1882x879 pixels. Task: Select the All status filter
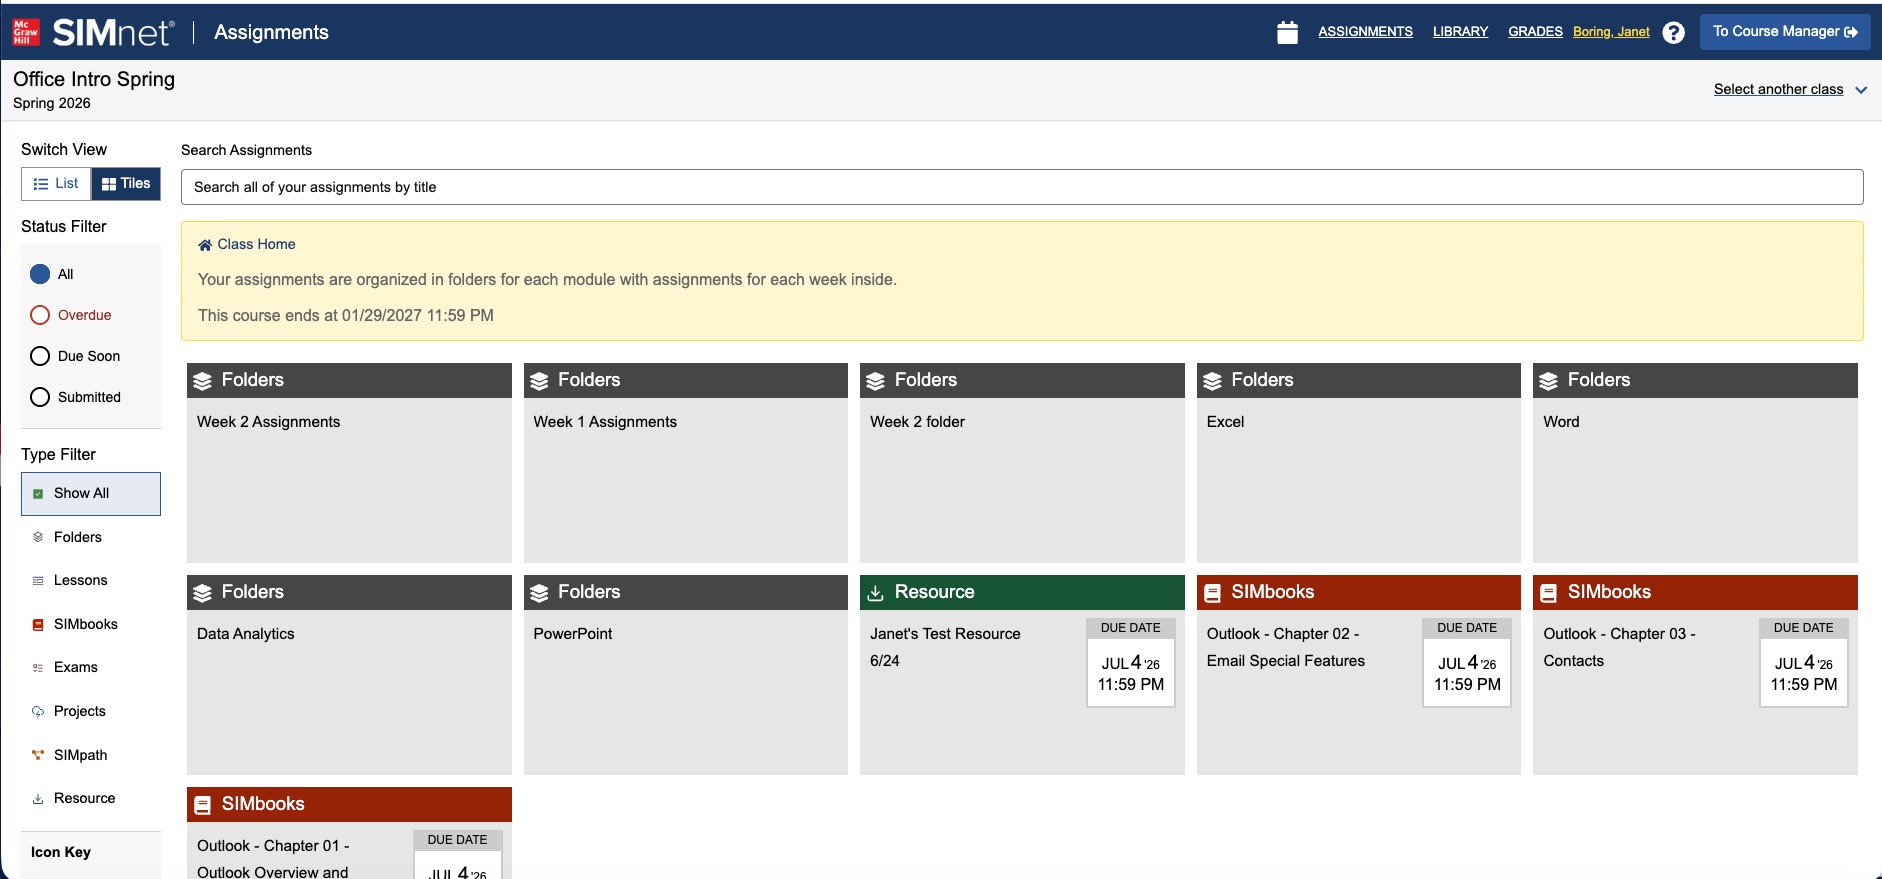(40, 274)
